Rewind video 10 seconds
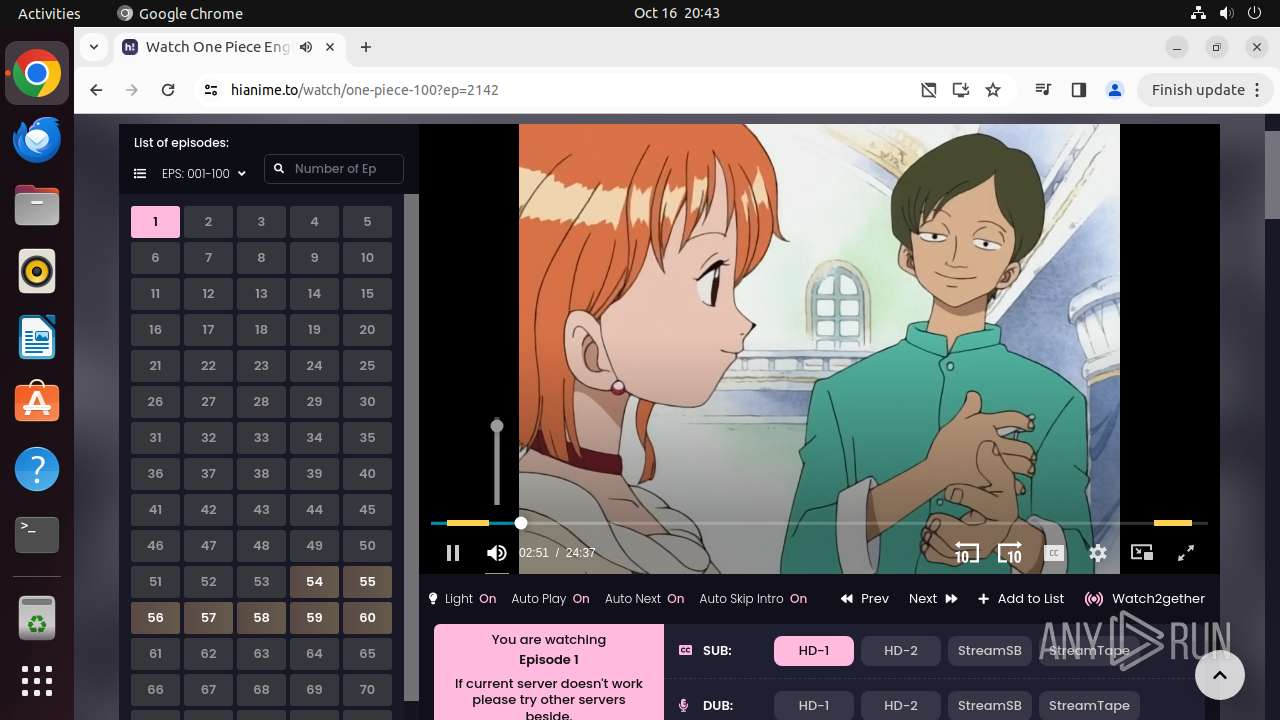Viewport: 1280px width, 720px height. click(x=966, y=553)
